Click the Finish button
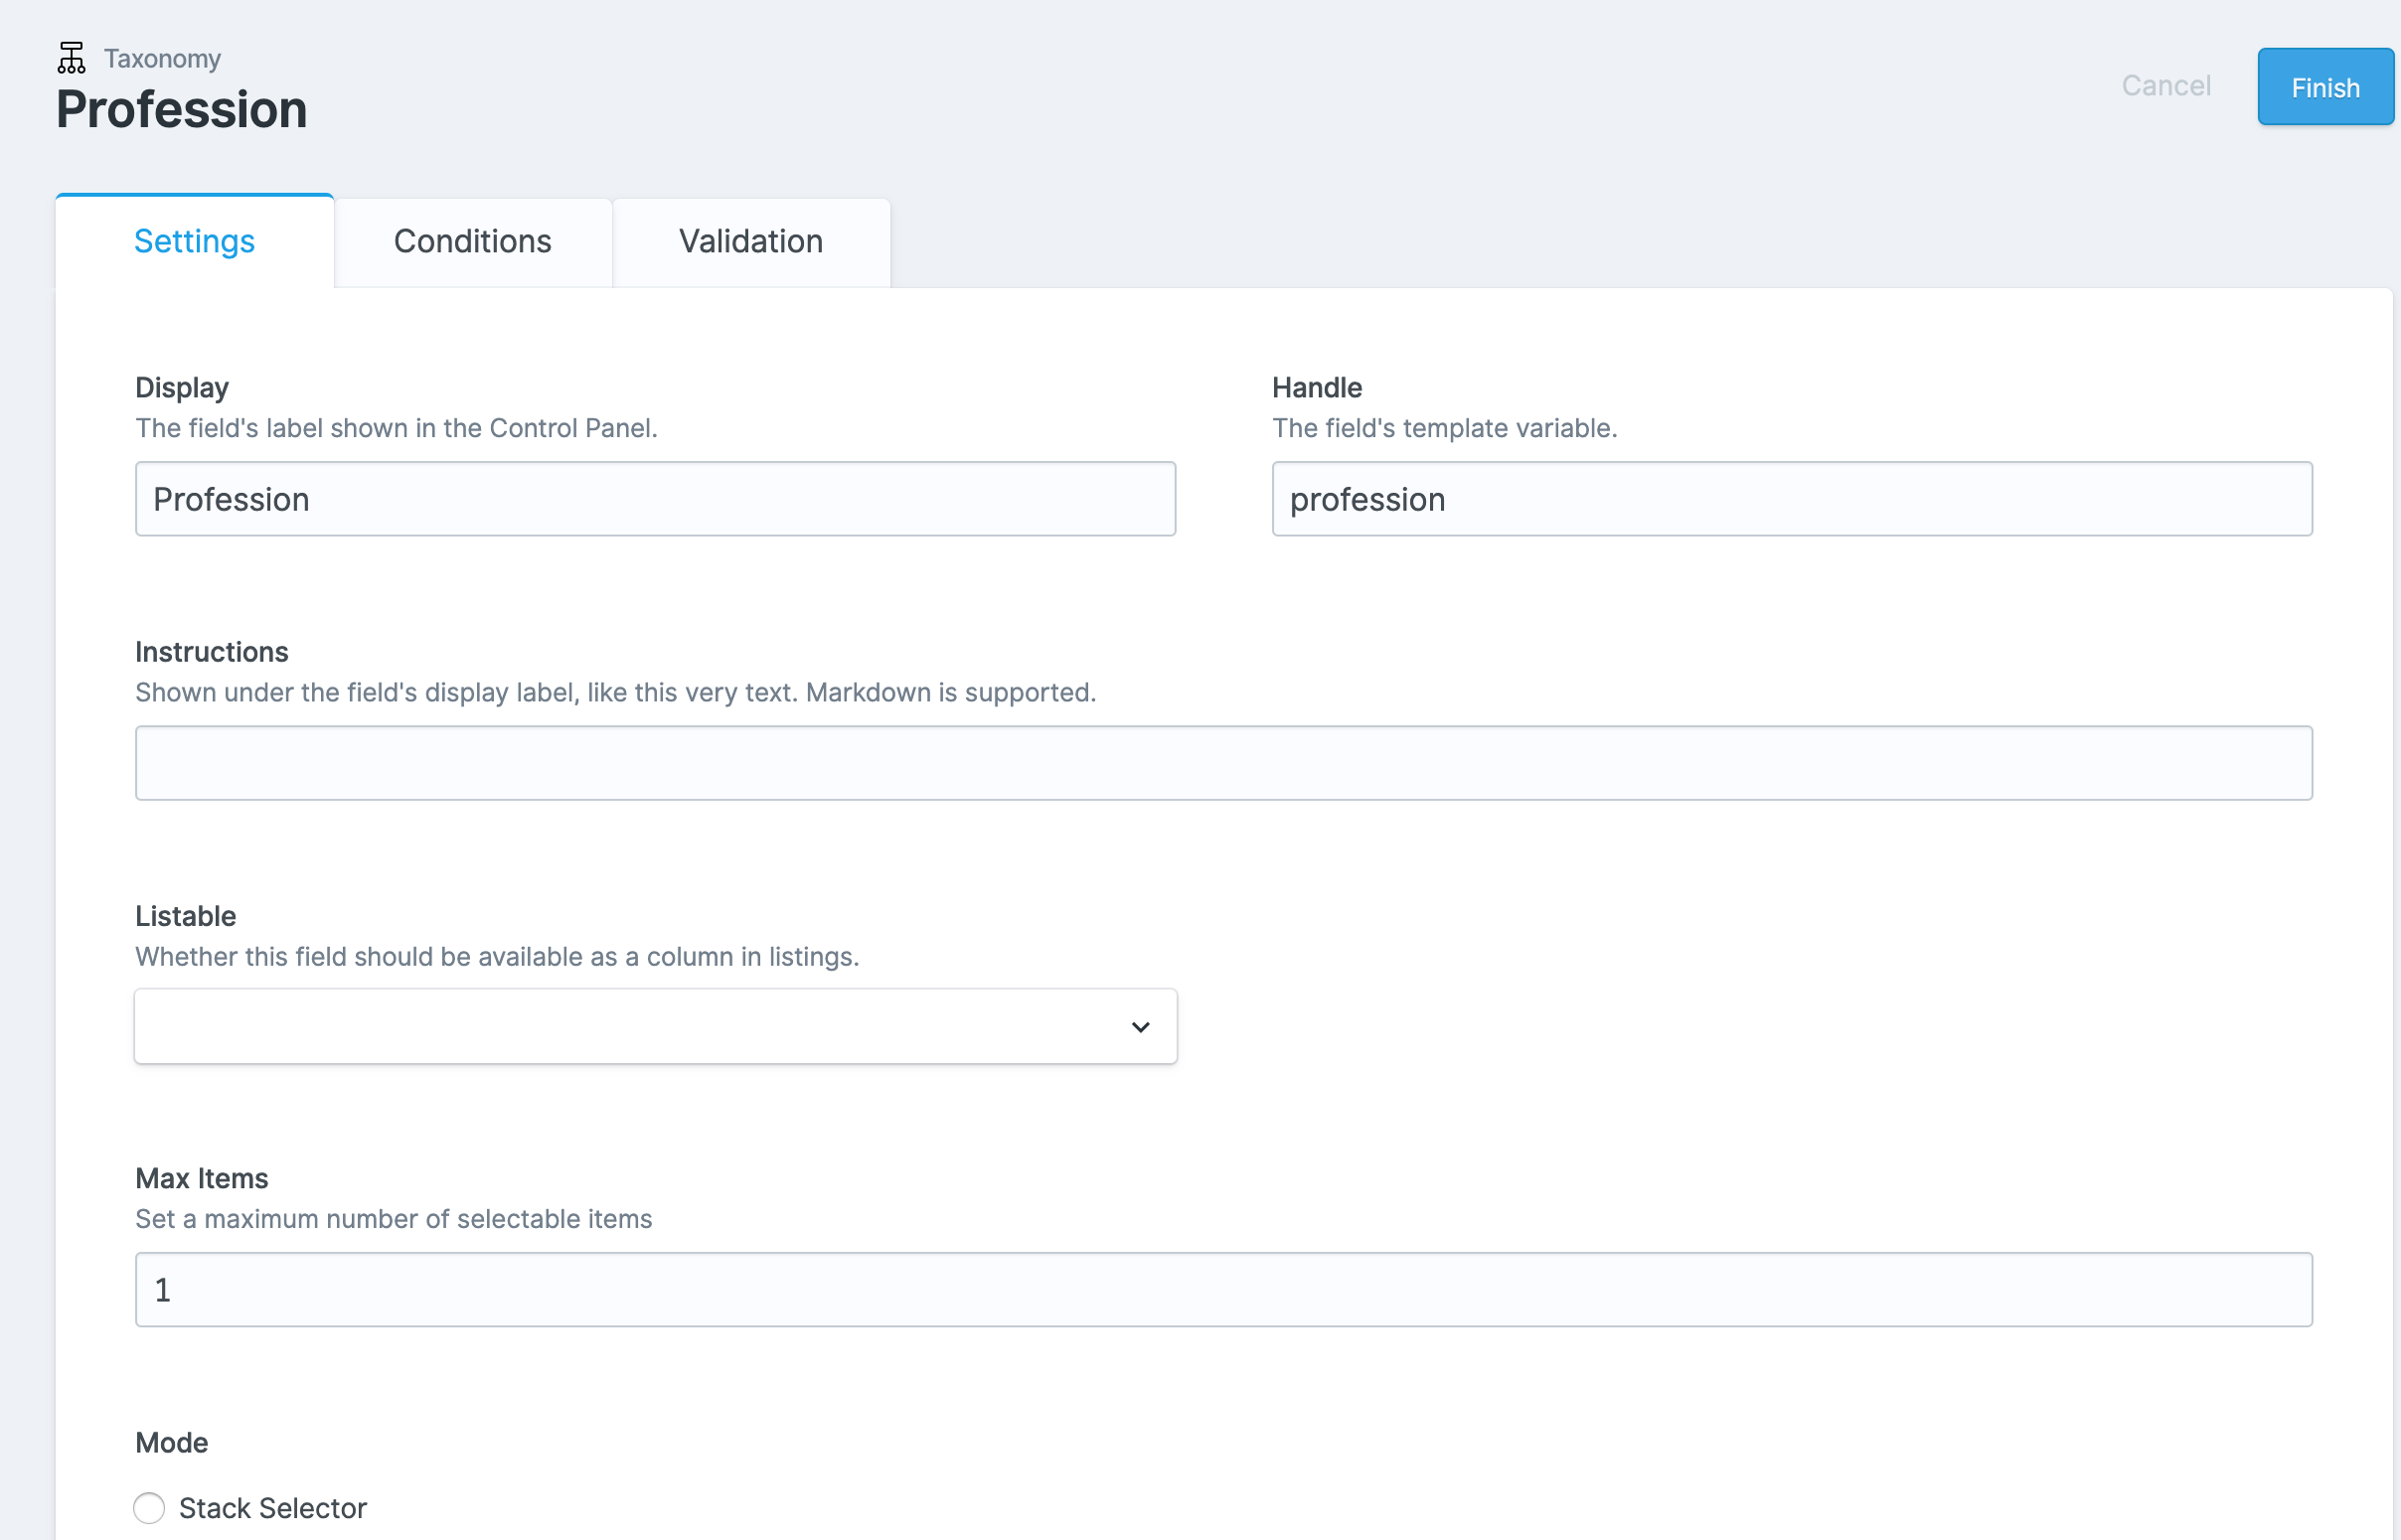 2325,87
